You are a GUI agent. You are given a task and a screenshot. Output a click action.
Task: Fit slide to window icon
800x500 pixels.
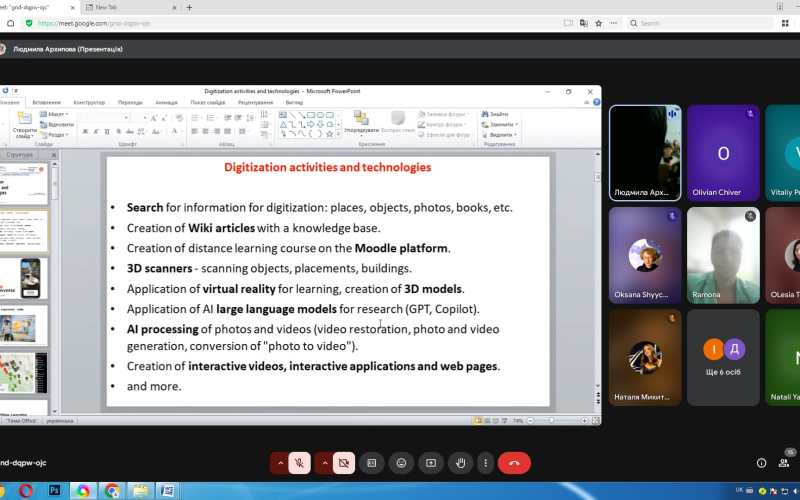(595, 421)
